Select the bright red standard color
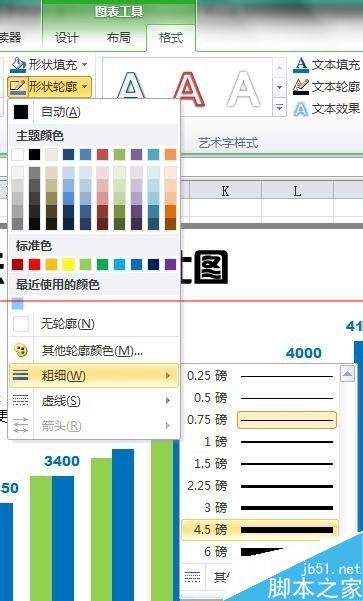 34,264
